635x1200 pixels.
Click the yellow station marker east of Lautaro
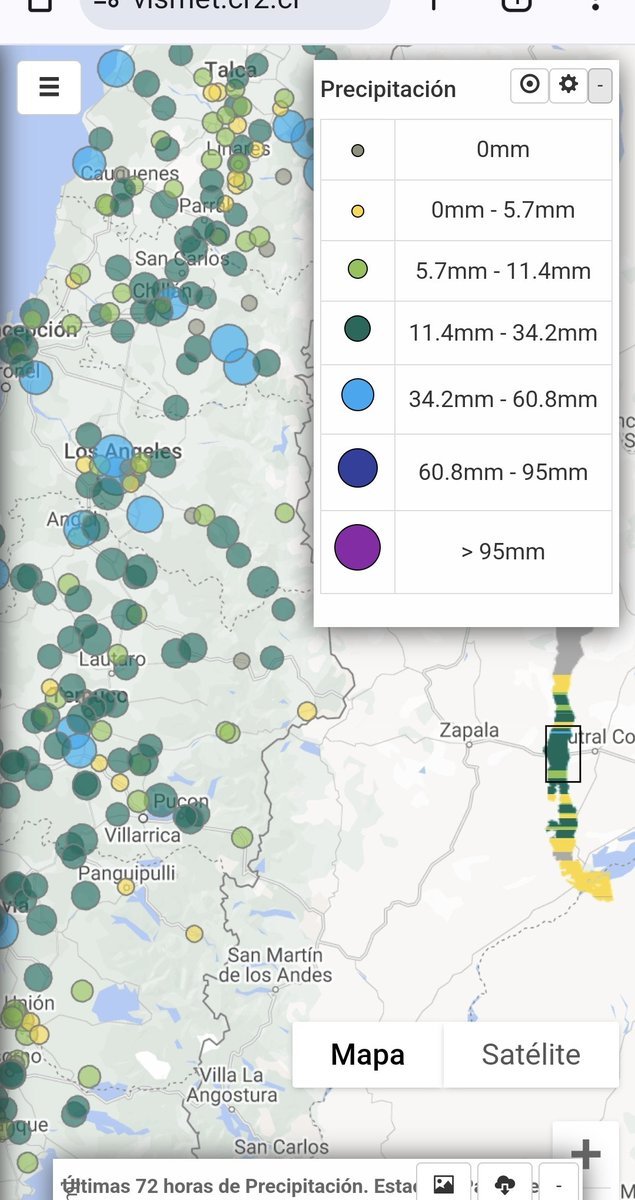(x=307, y=711)
